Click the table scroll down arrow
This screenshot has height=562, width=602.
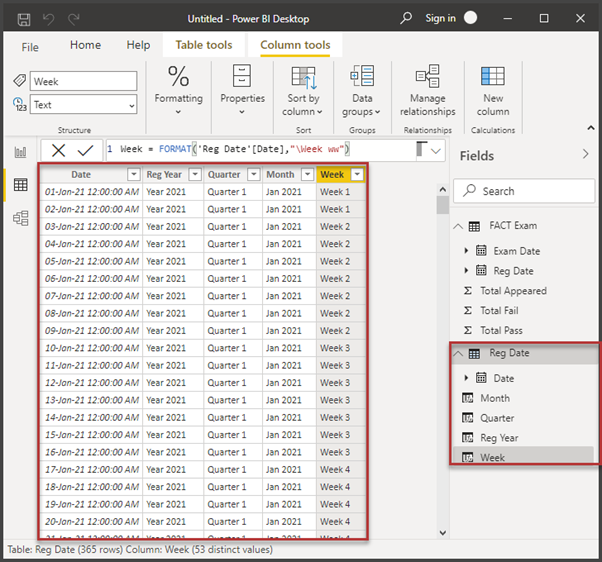tap(443, 532)
